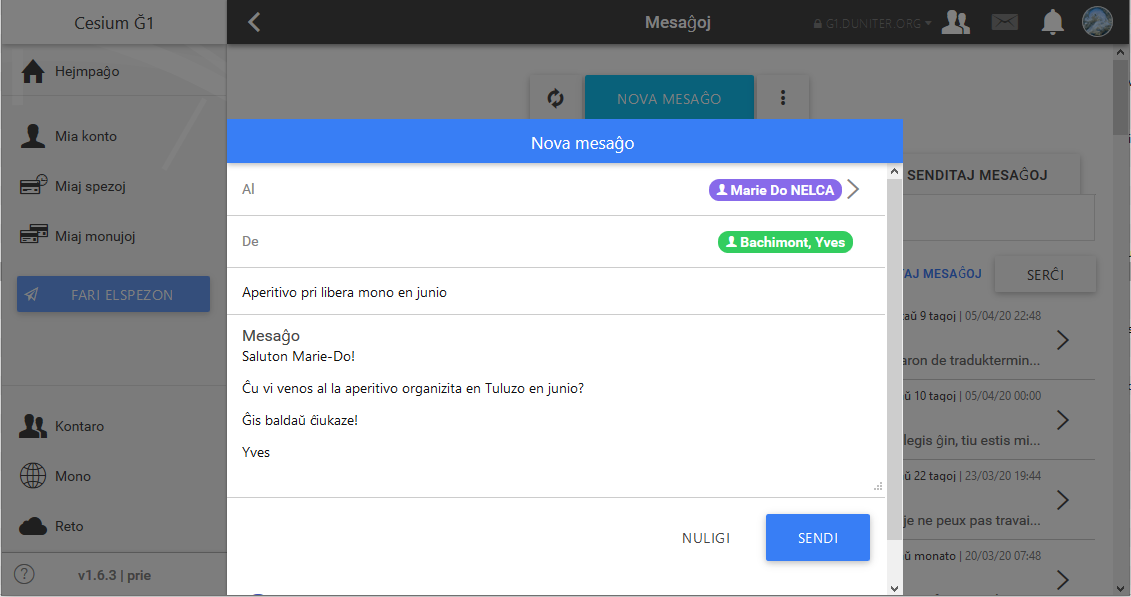Open message dated 23/03/20 19:44
The height and width of the screenshot is (597, 1131).
point(998,500)
